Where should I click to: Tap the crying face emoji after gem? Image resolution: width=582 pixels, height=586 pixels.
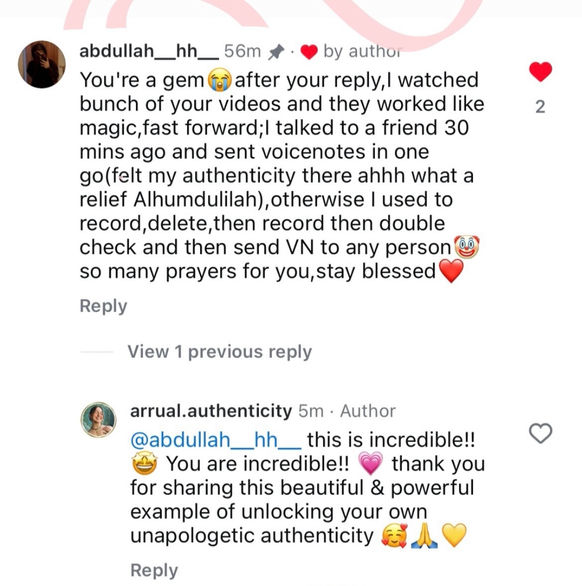click(x=219, y=80)
